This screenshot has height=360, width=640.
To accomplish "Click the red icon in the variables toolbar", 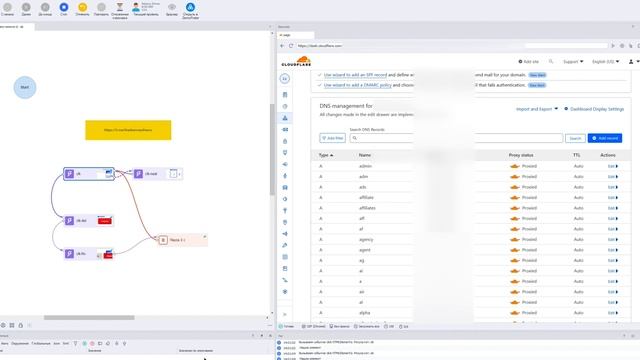I will tap(92, 344).
